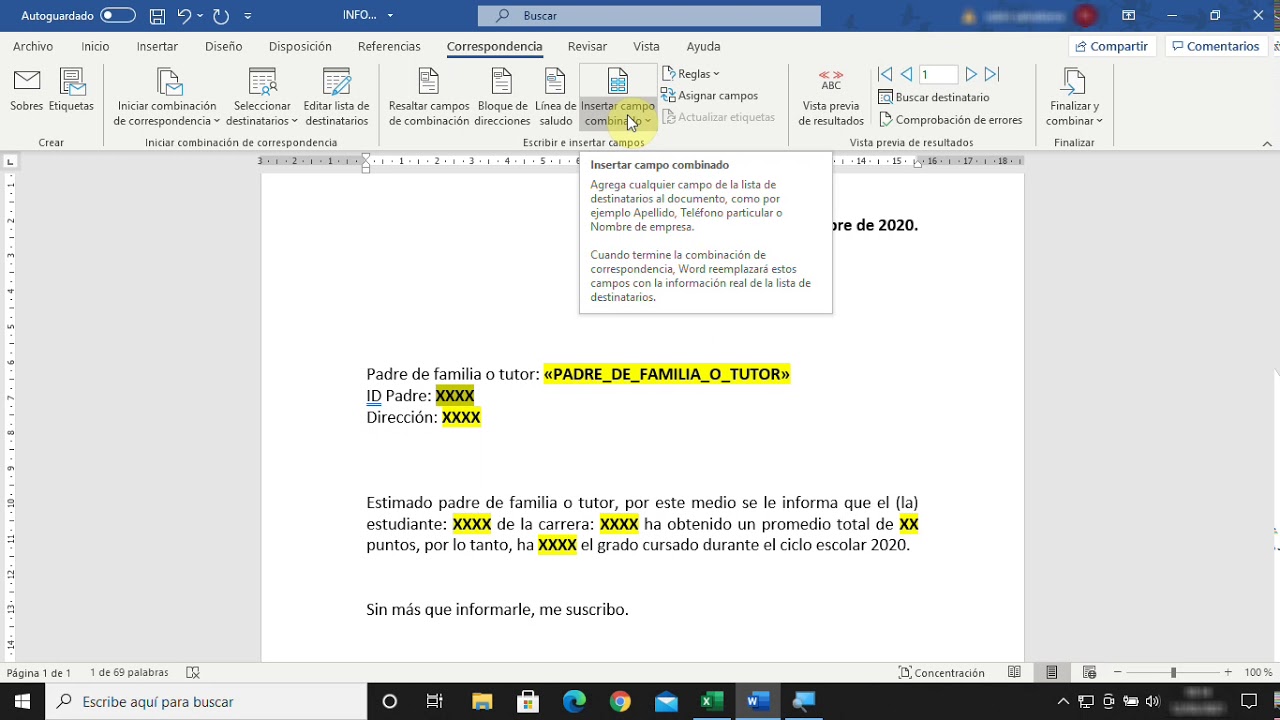Collapse the ribbon with the chevron
Image resolution: width=1280 pixels, height=720 pixels.
point(1267,143)
